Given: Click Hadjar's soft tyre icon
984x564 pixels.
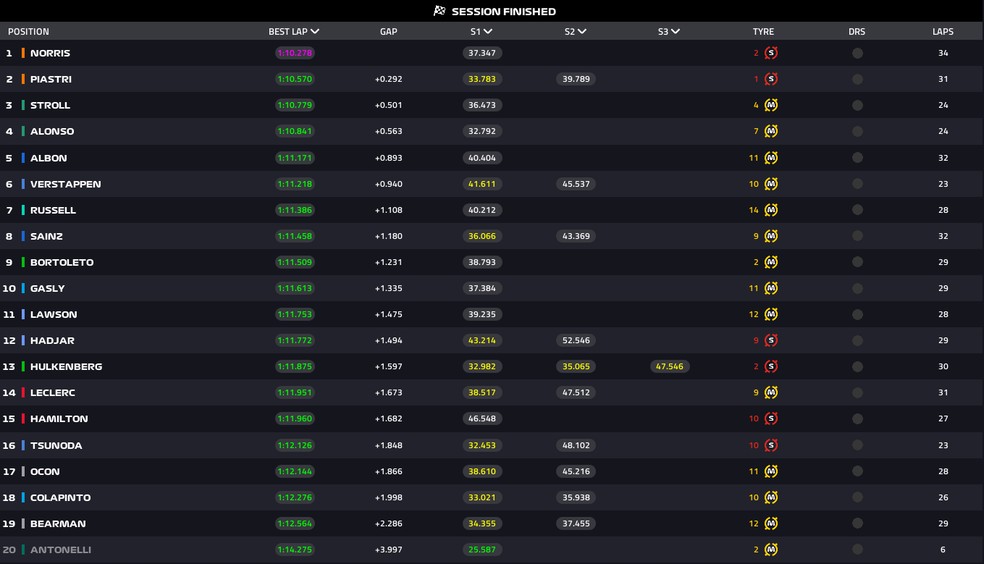Looking at the screenshot, I should click(771, 340).
